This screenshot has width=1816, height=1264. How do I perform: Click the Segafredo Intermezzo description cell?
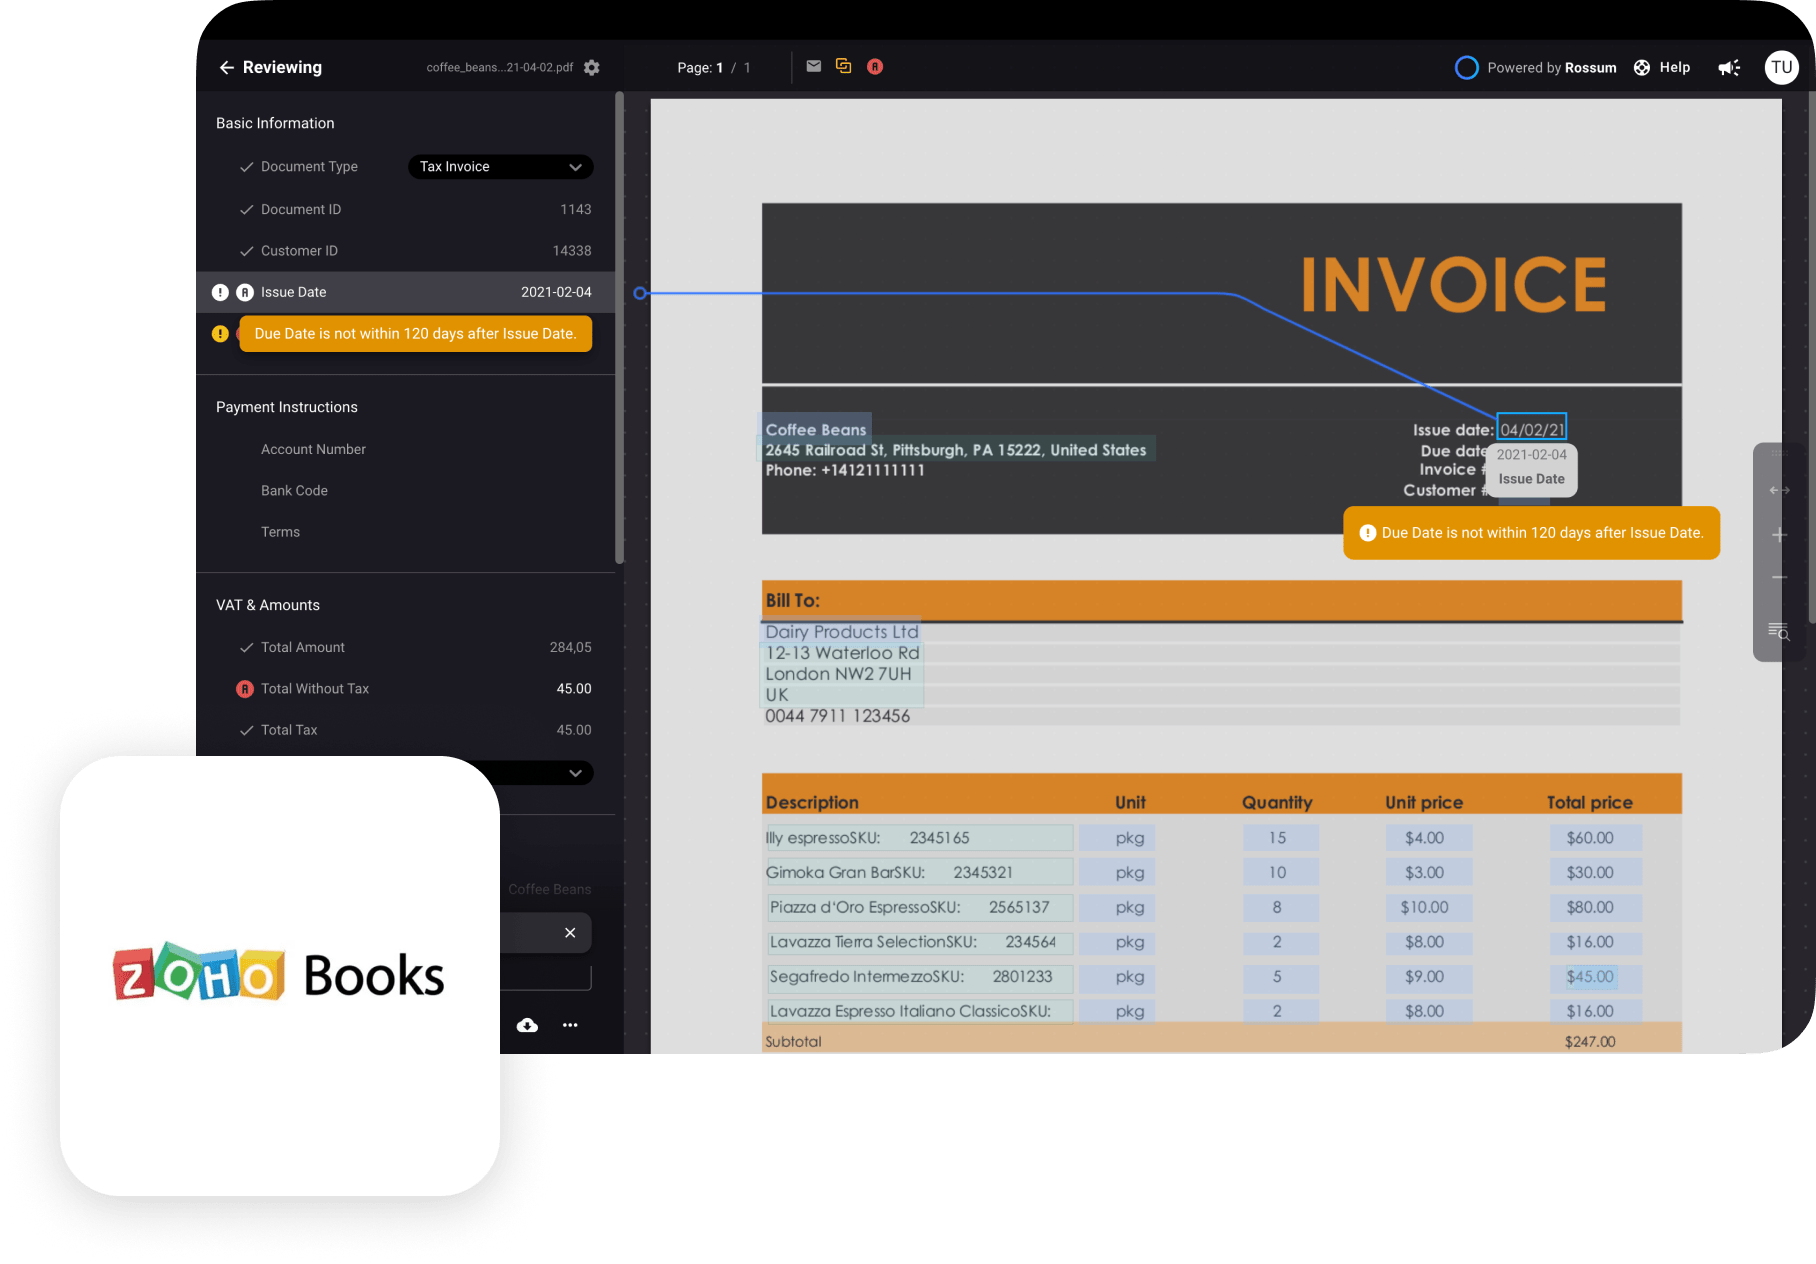point(920,977)
